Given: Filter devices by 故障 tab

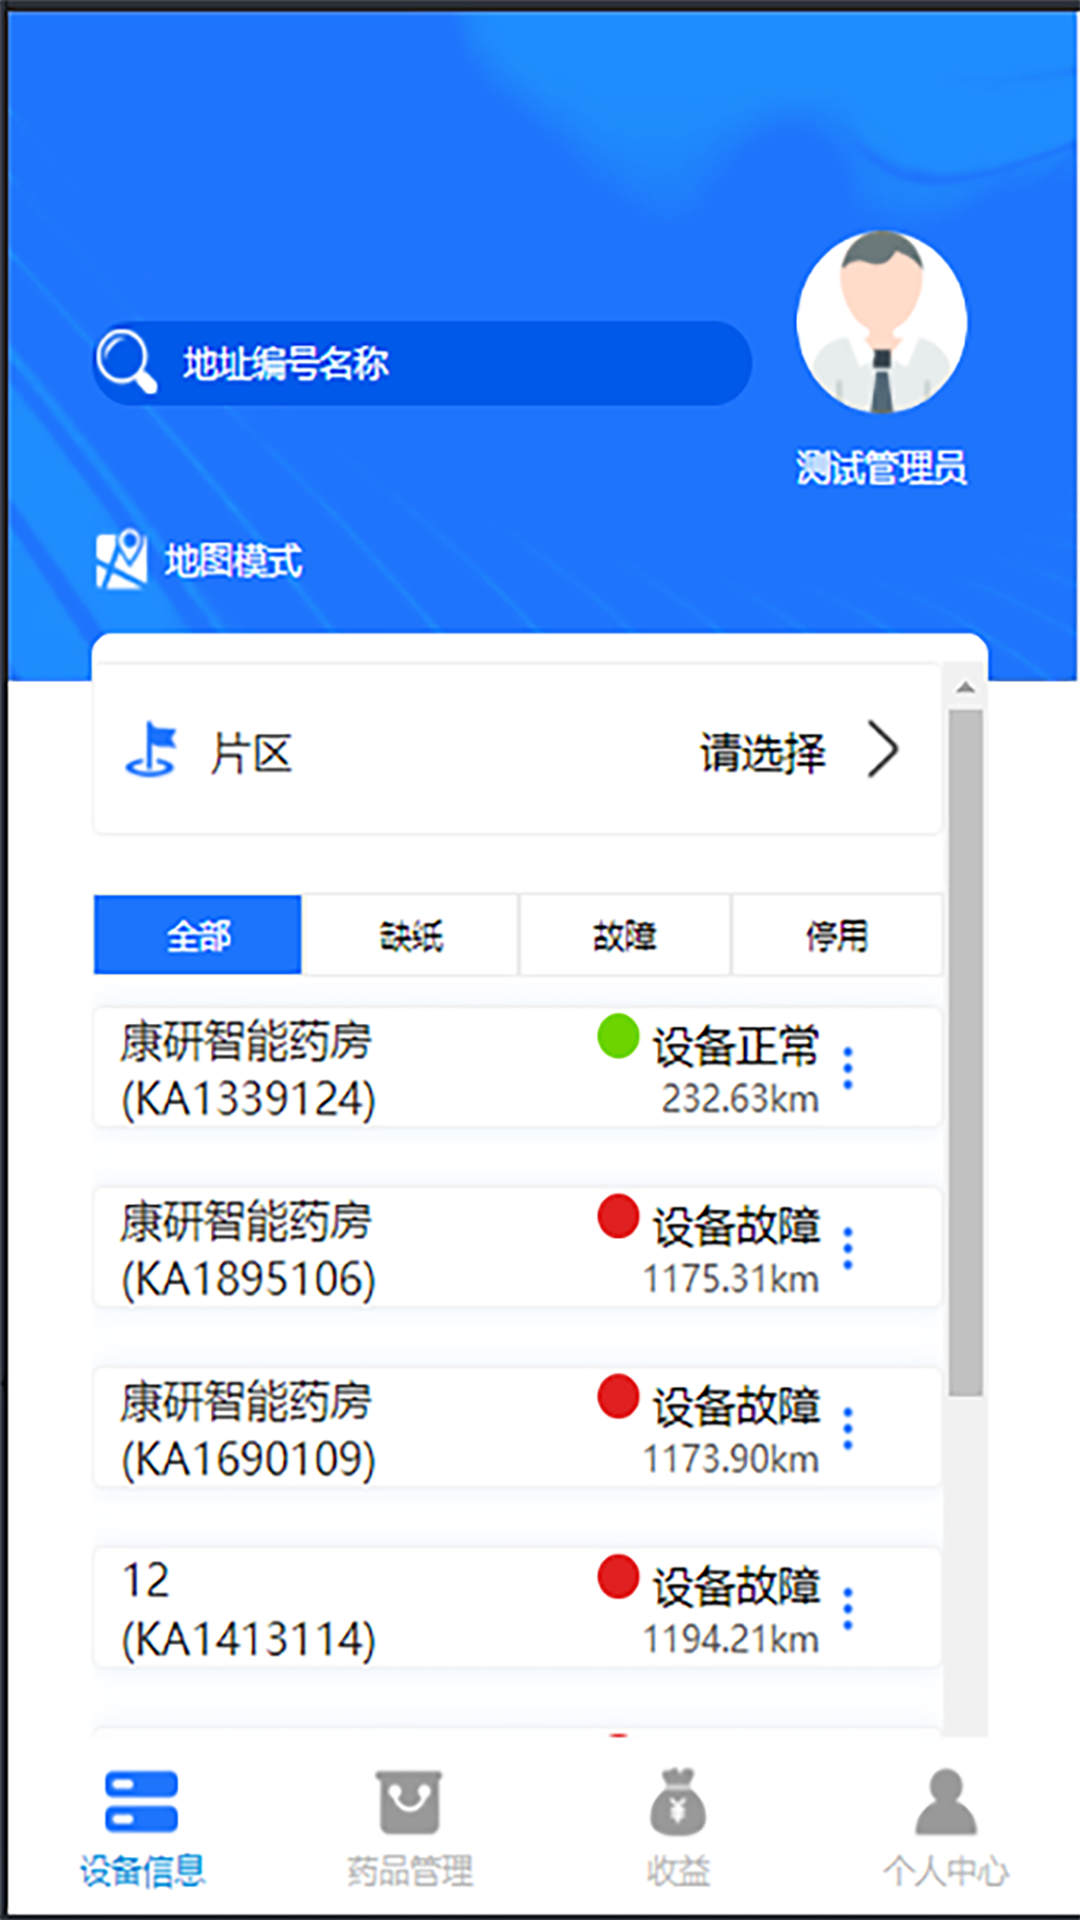Looking at the screenshot, I should click(625, 935).
